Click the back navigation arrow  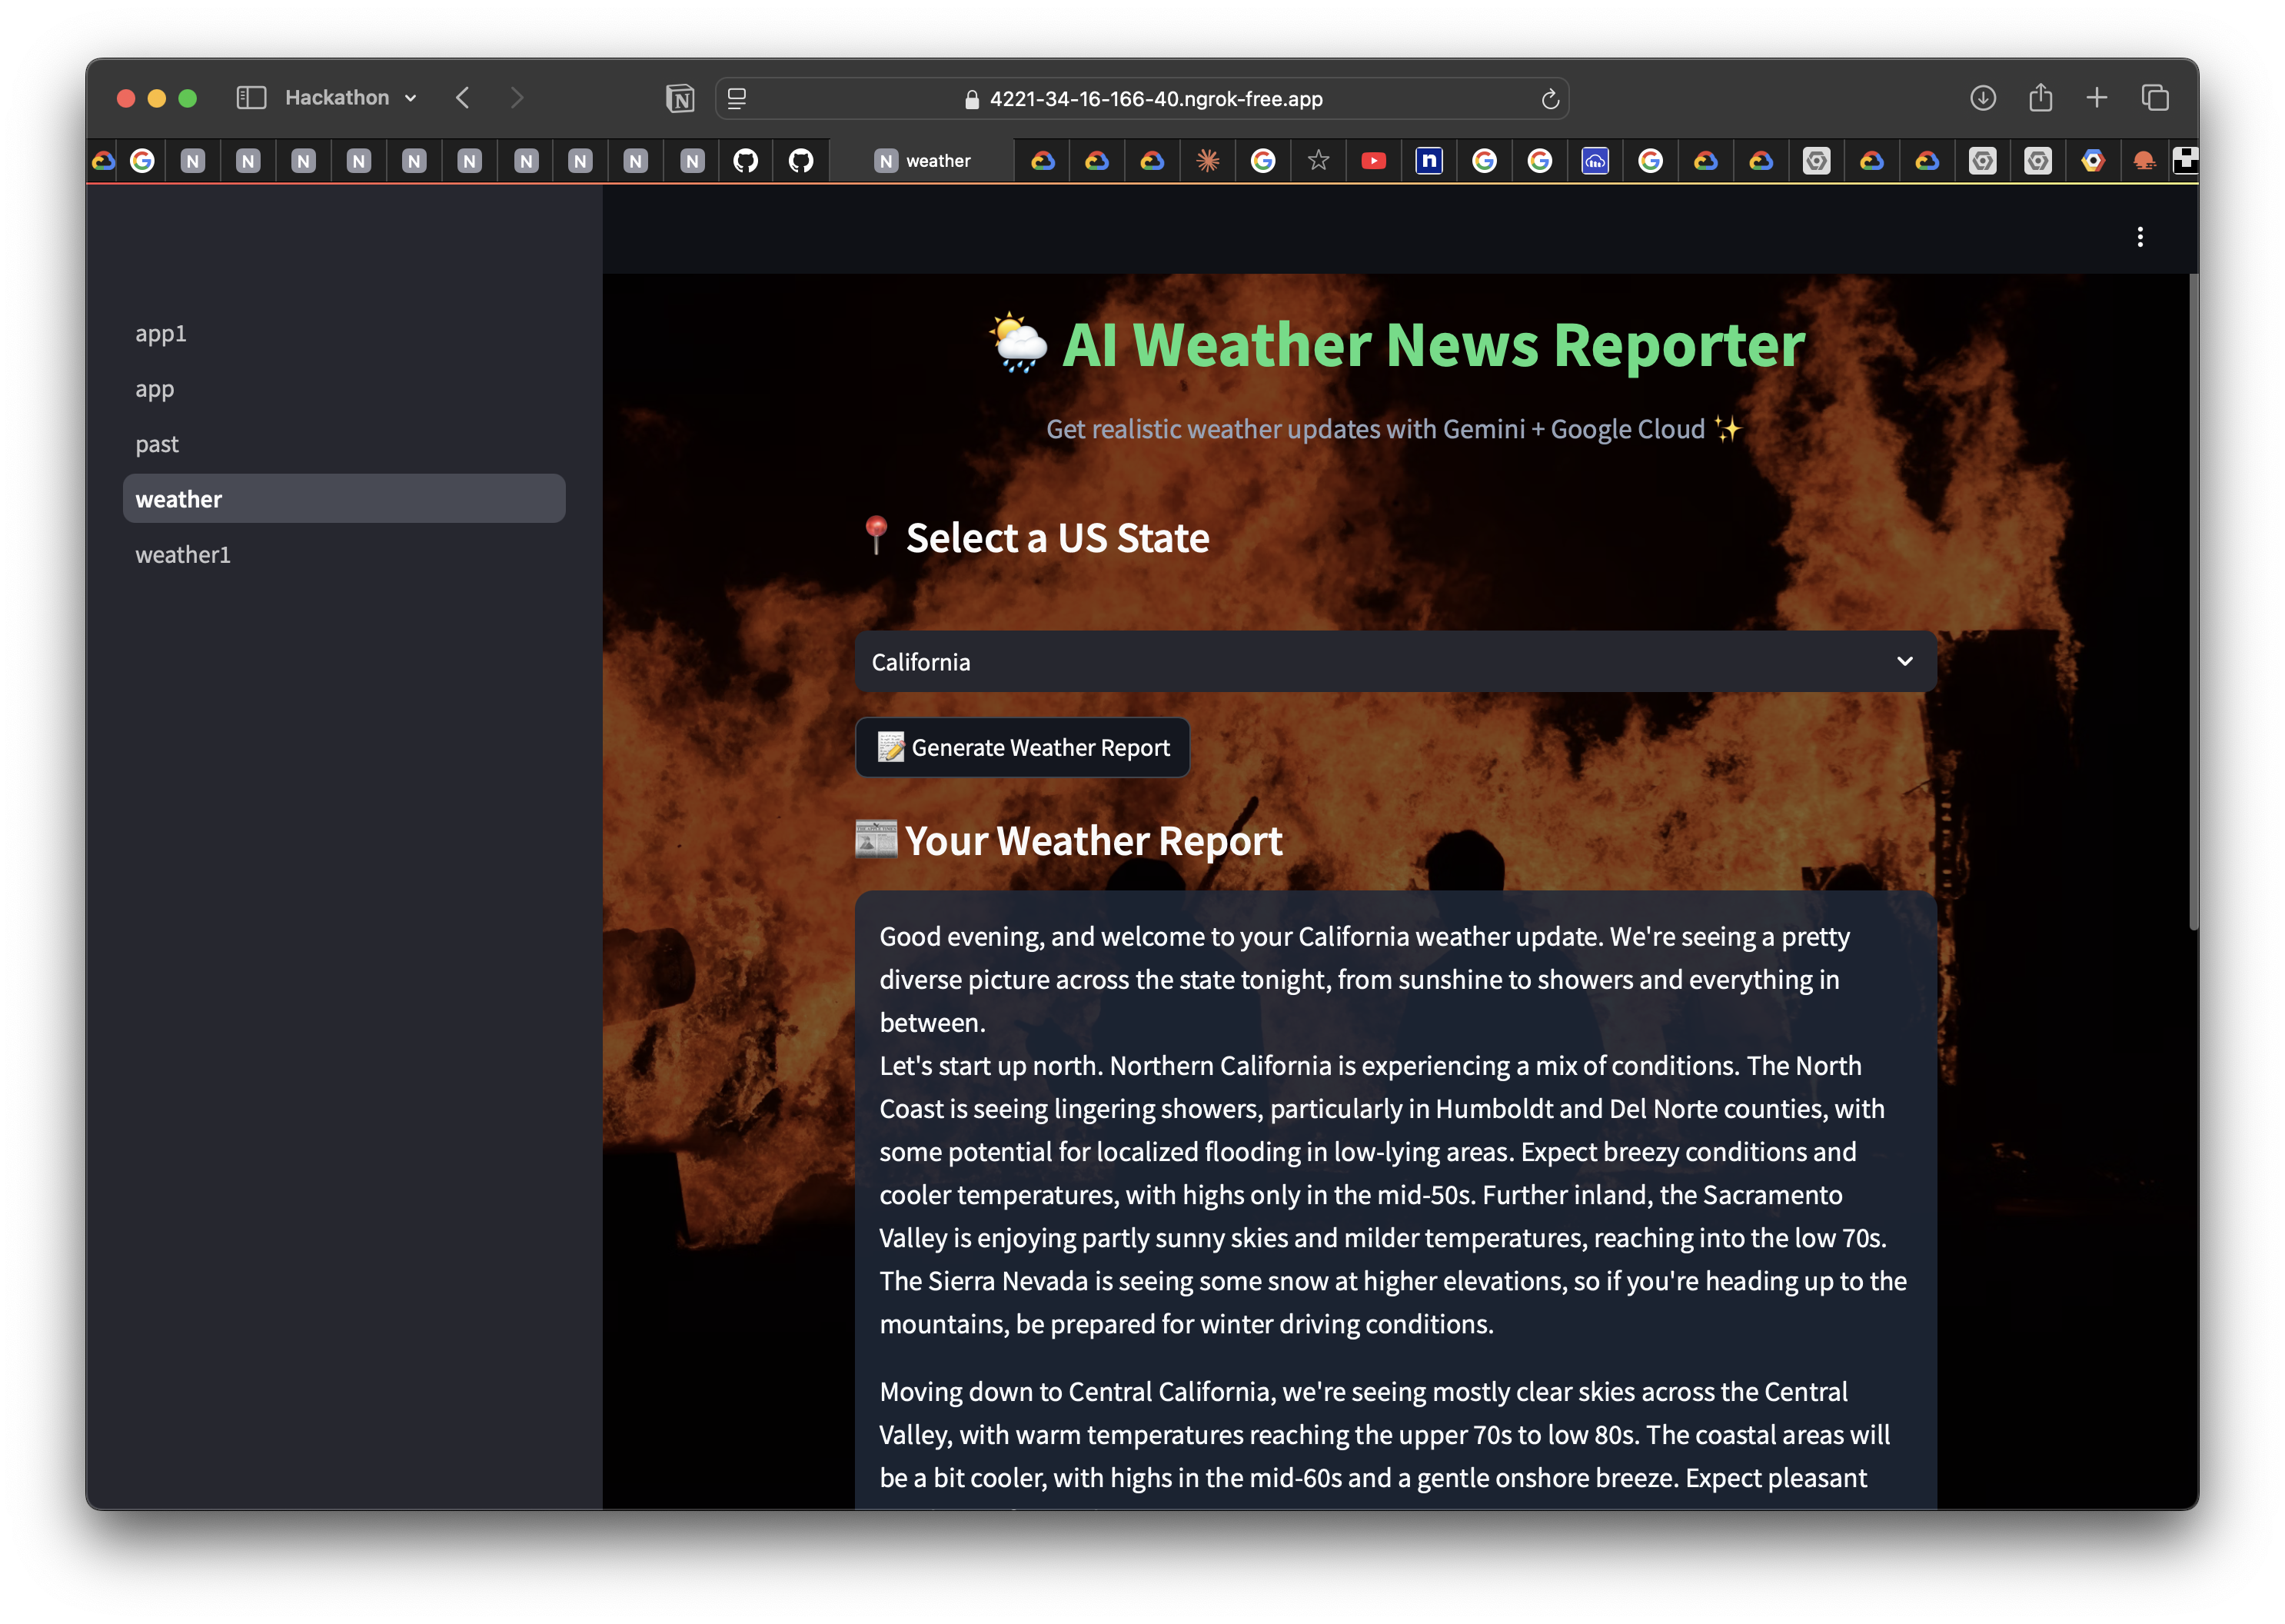tap(463, 98)
